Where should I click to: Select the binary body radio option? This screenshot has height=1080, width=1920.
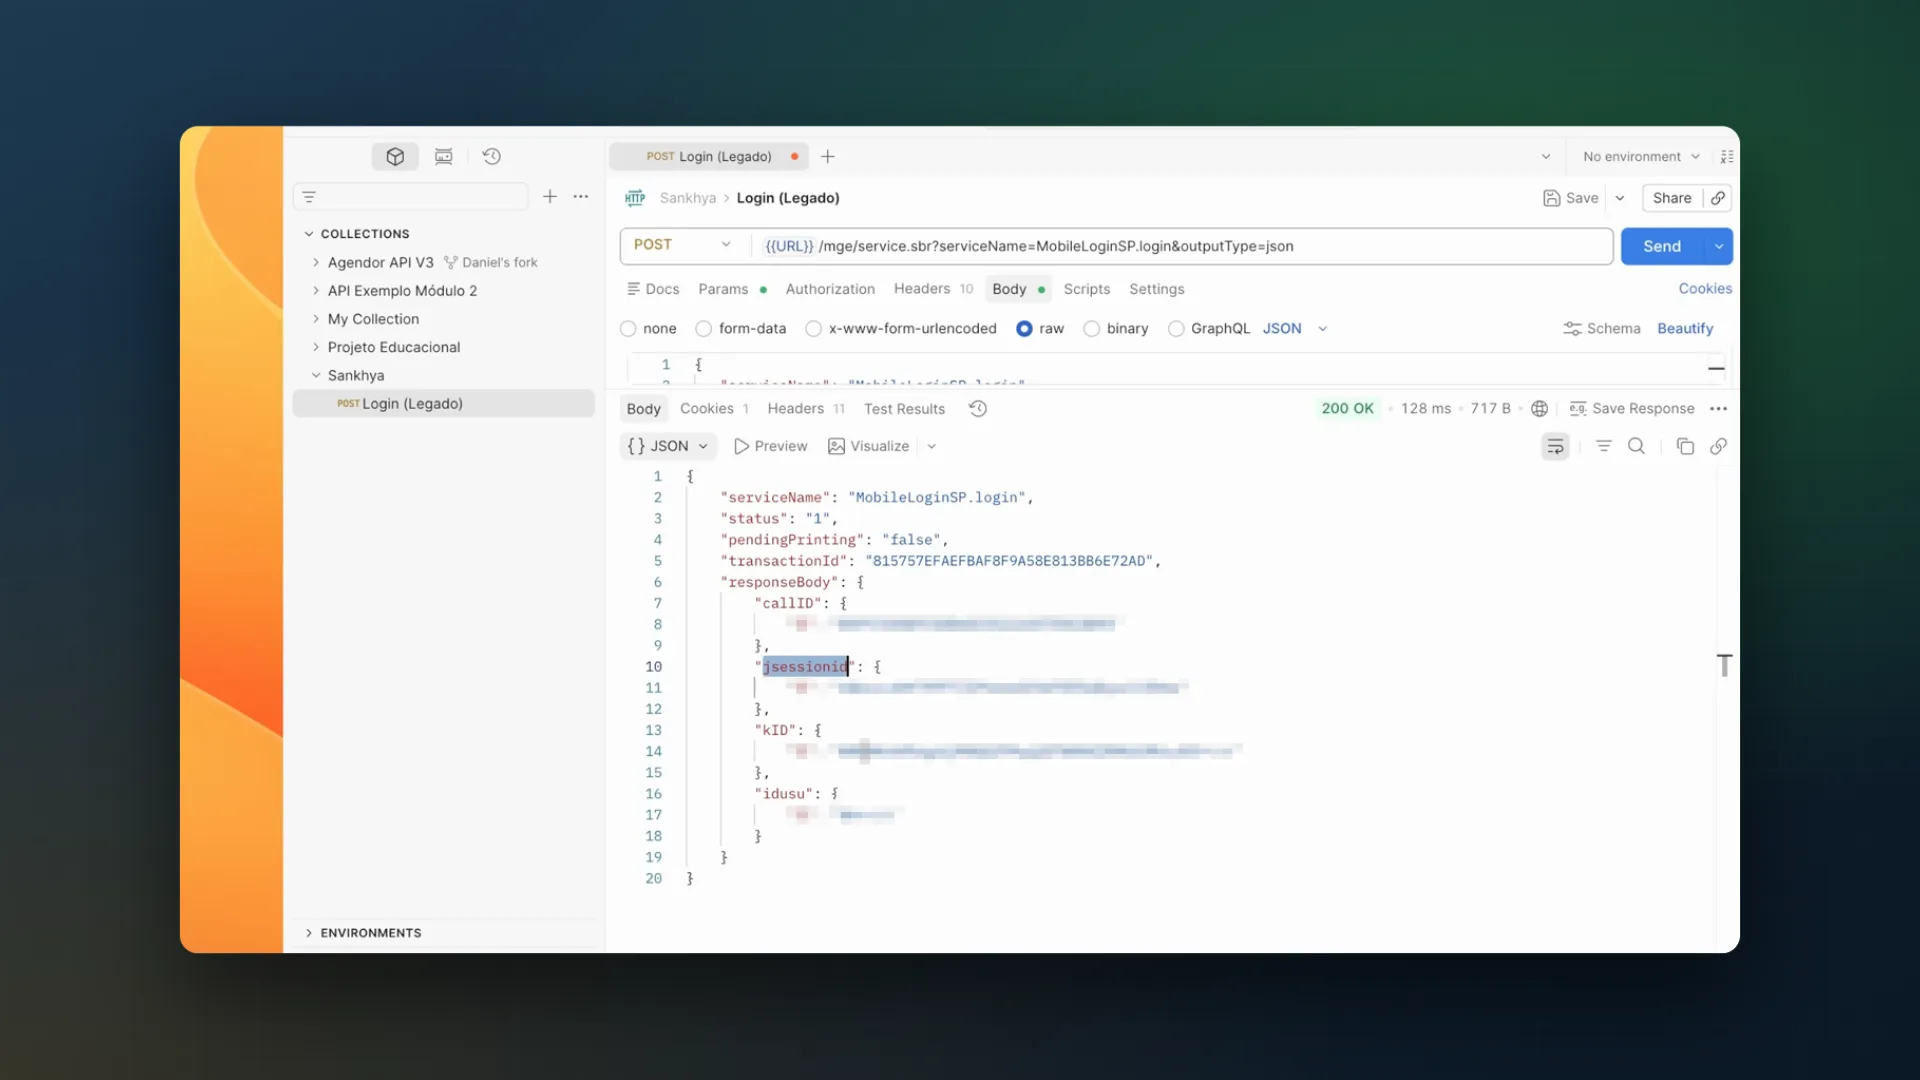[x=1092, y=329]
